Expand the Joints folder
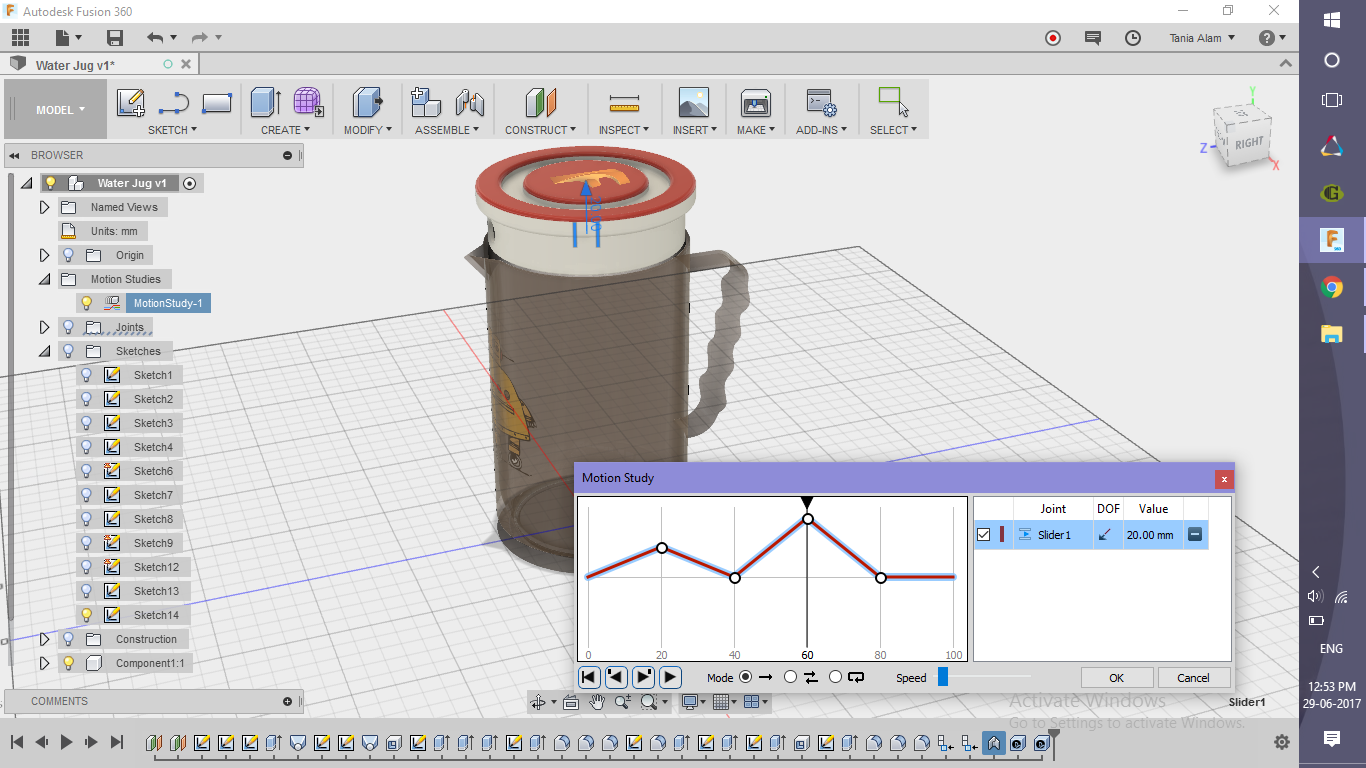 (x=44, y=327)
